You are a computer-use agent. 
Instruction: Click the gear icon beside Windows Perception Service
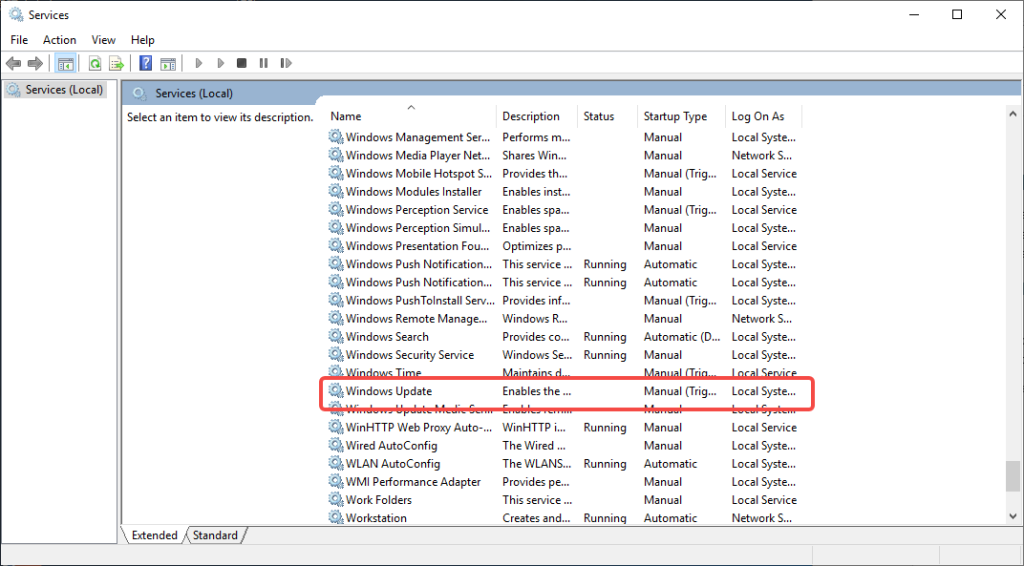click(336, 210)
